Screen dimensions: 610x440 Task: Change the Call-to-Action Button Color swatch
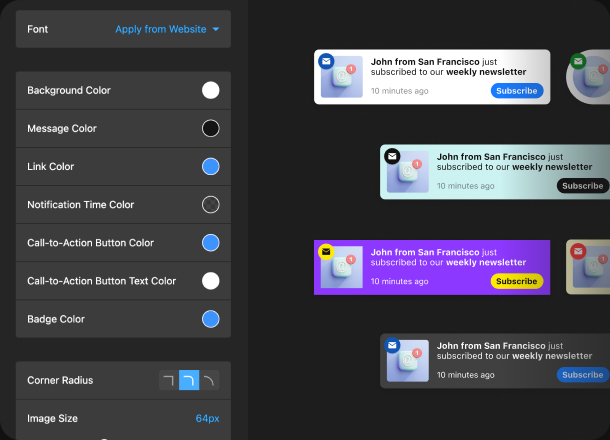point(211,243)
